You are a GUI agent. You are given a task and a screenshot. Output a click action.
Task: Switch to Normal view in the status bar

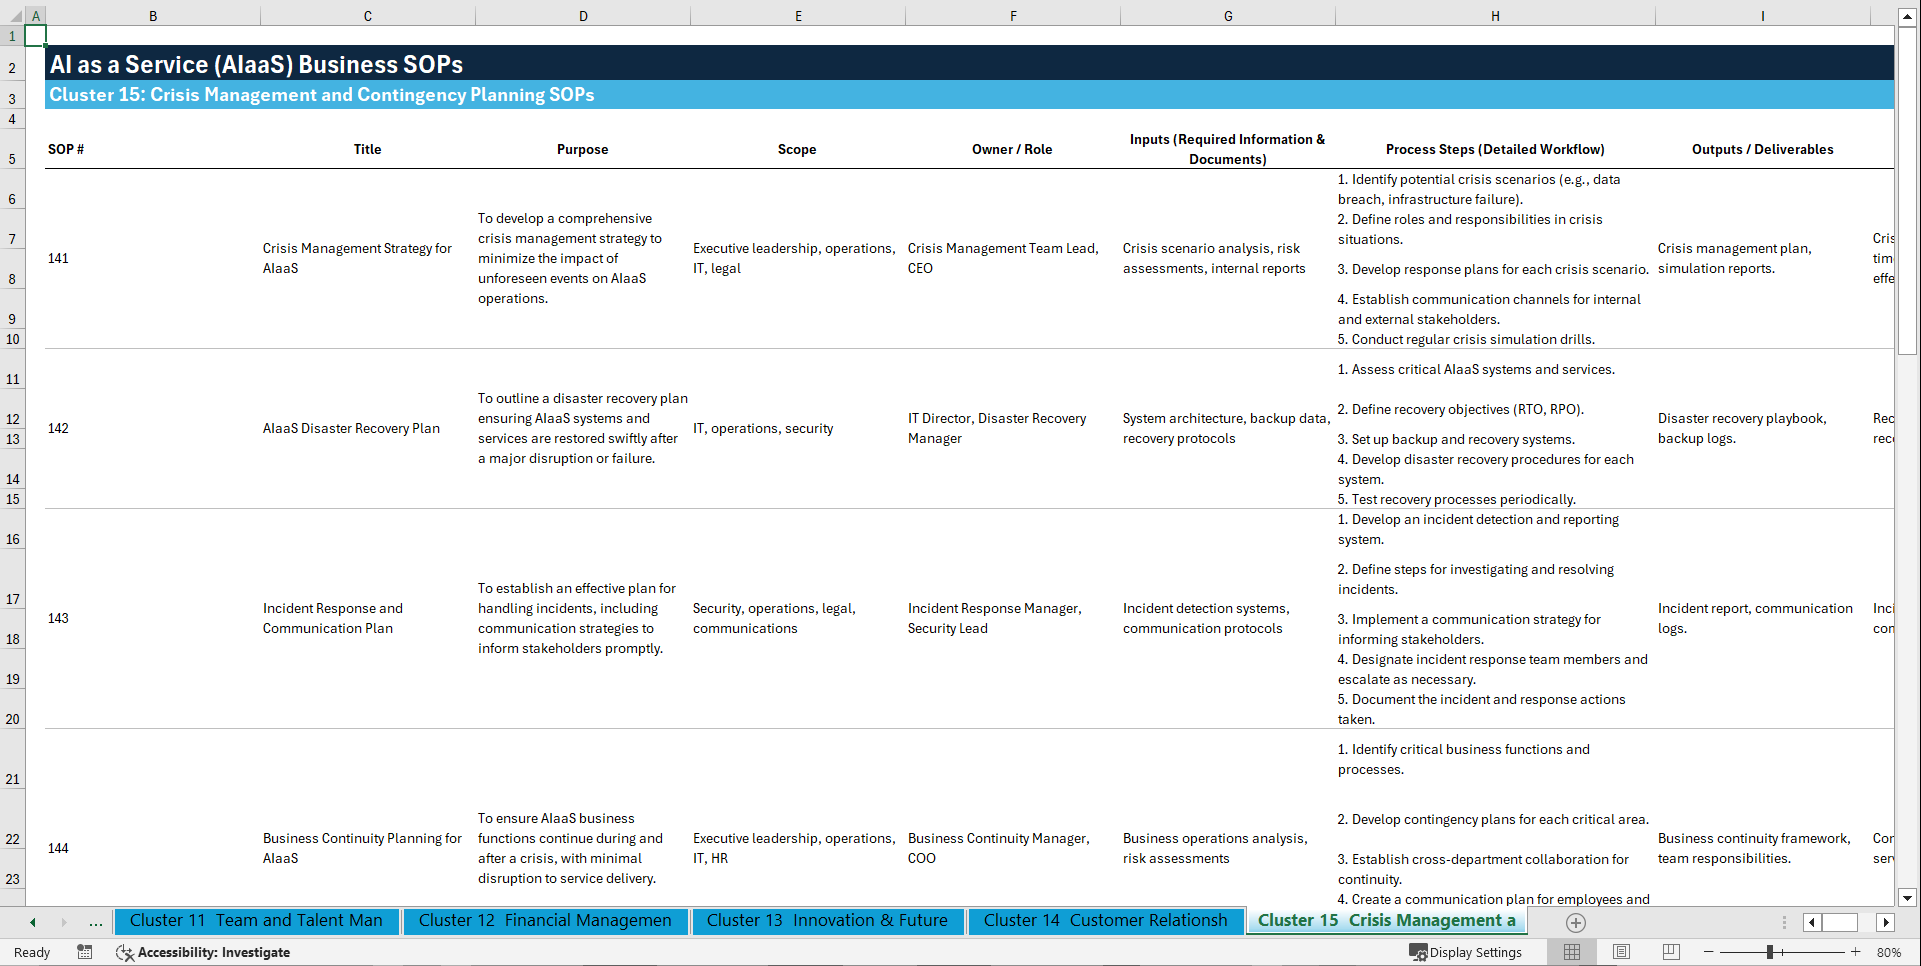pos(1571,952)
